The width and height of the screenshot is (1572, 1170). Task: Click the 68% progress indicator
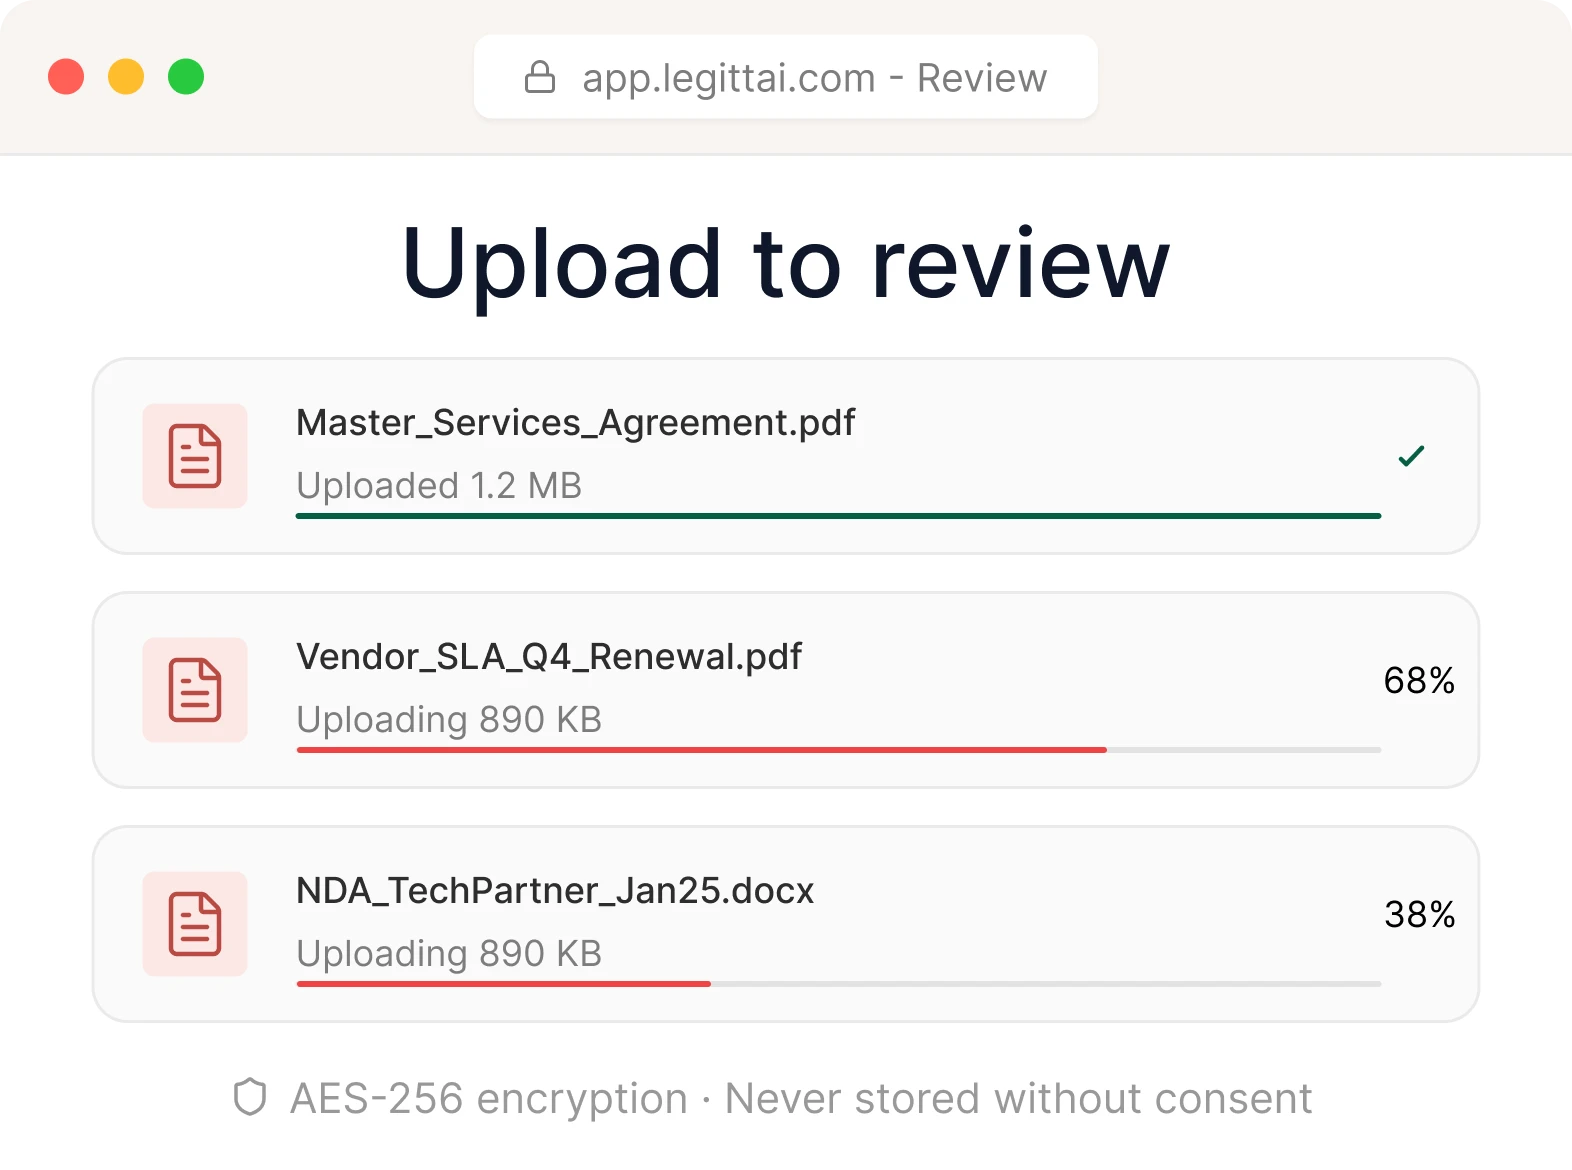coord(1419,680)
